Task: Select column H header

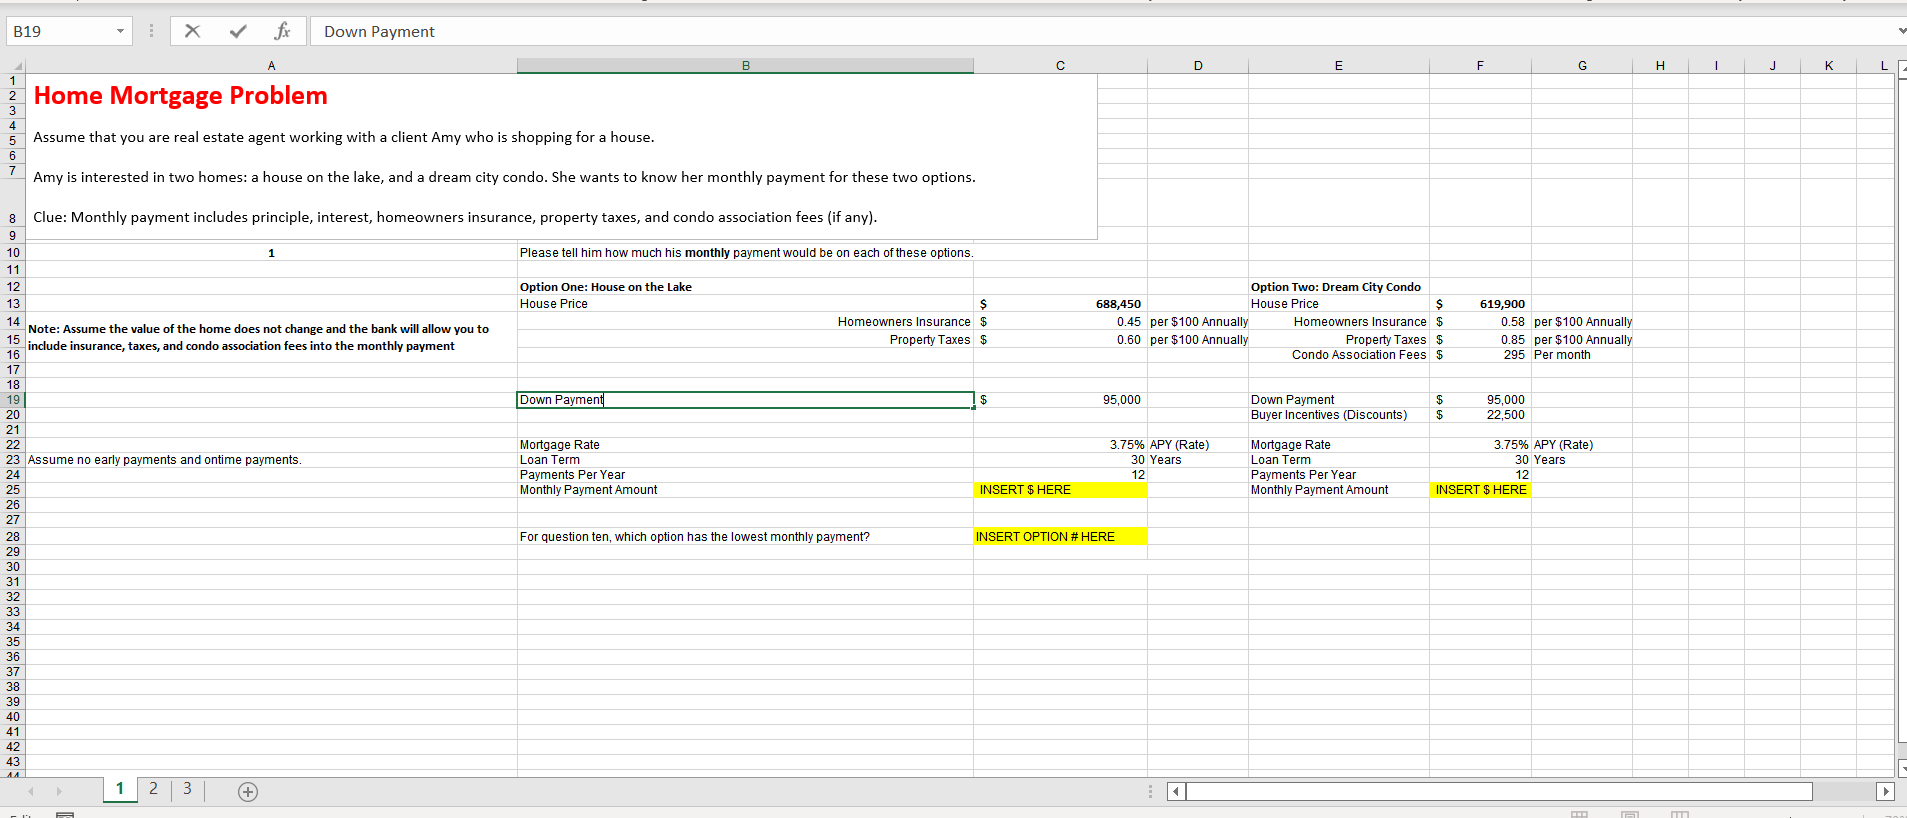Action: (1660, 66)
